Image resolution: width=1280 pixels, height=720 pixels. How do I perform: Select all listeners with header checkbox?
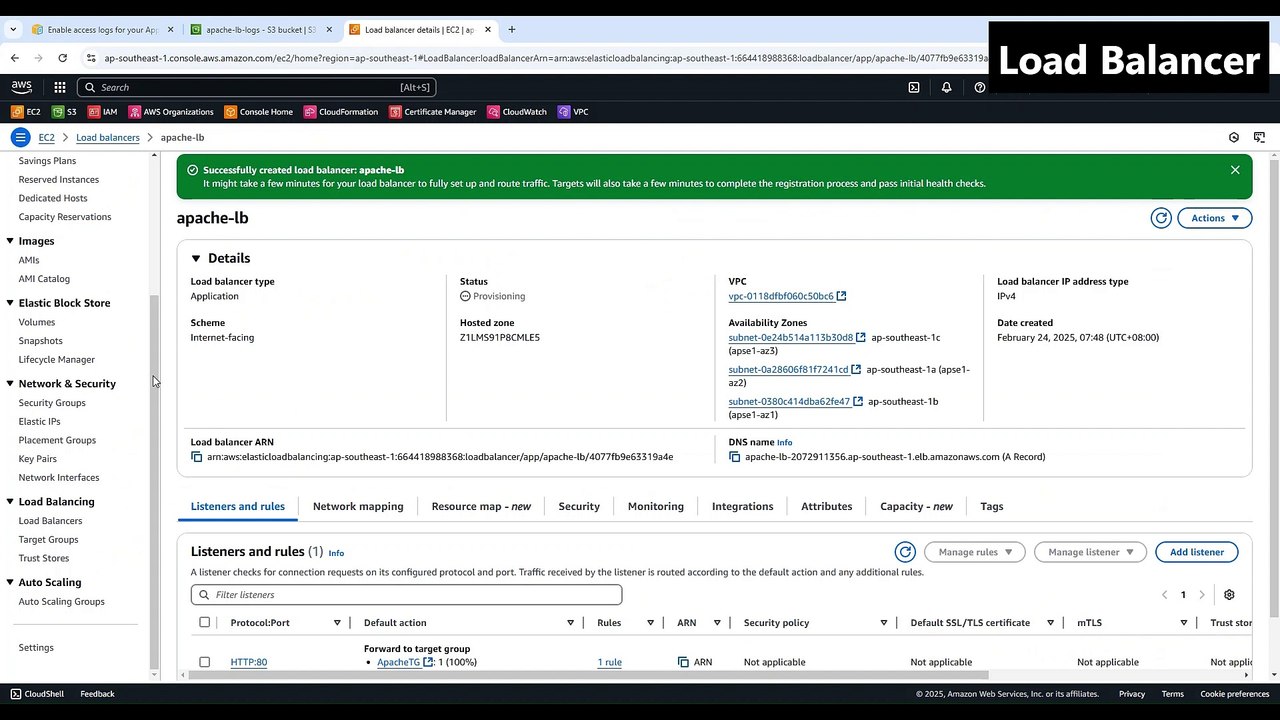(x=205, y=622)
